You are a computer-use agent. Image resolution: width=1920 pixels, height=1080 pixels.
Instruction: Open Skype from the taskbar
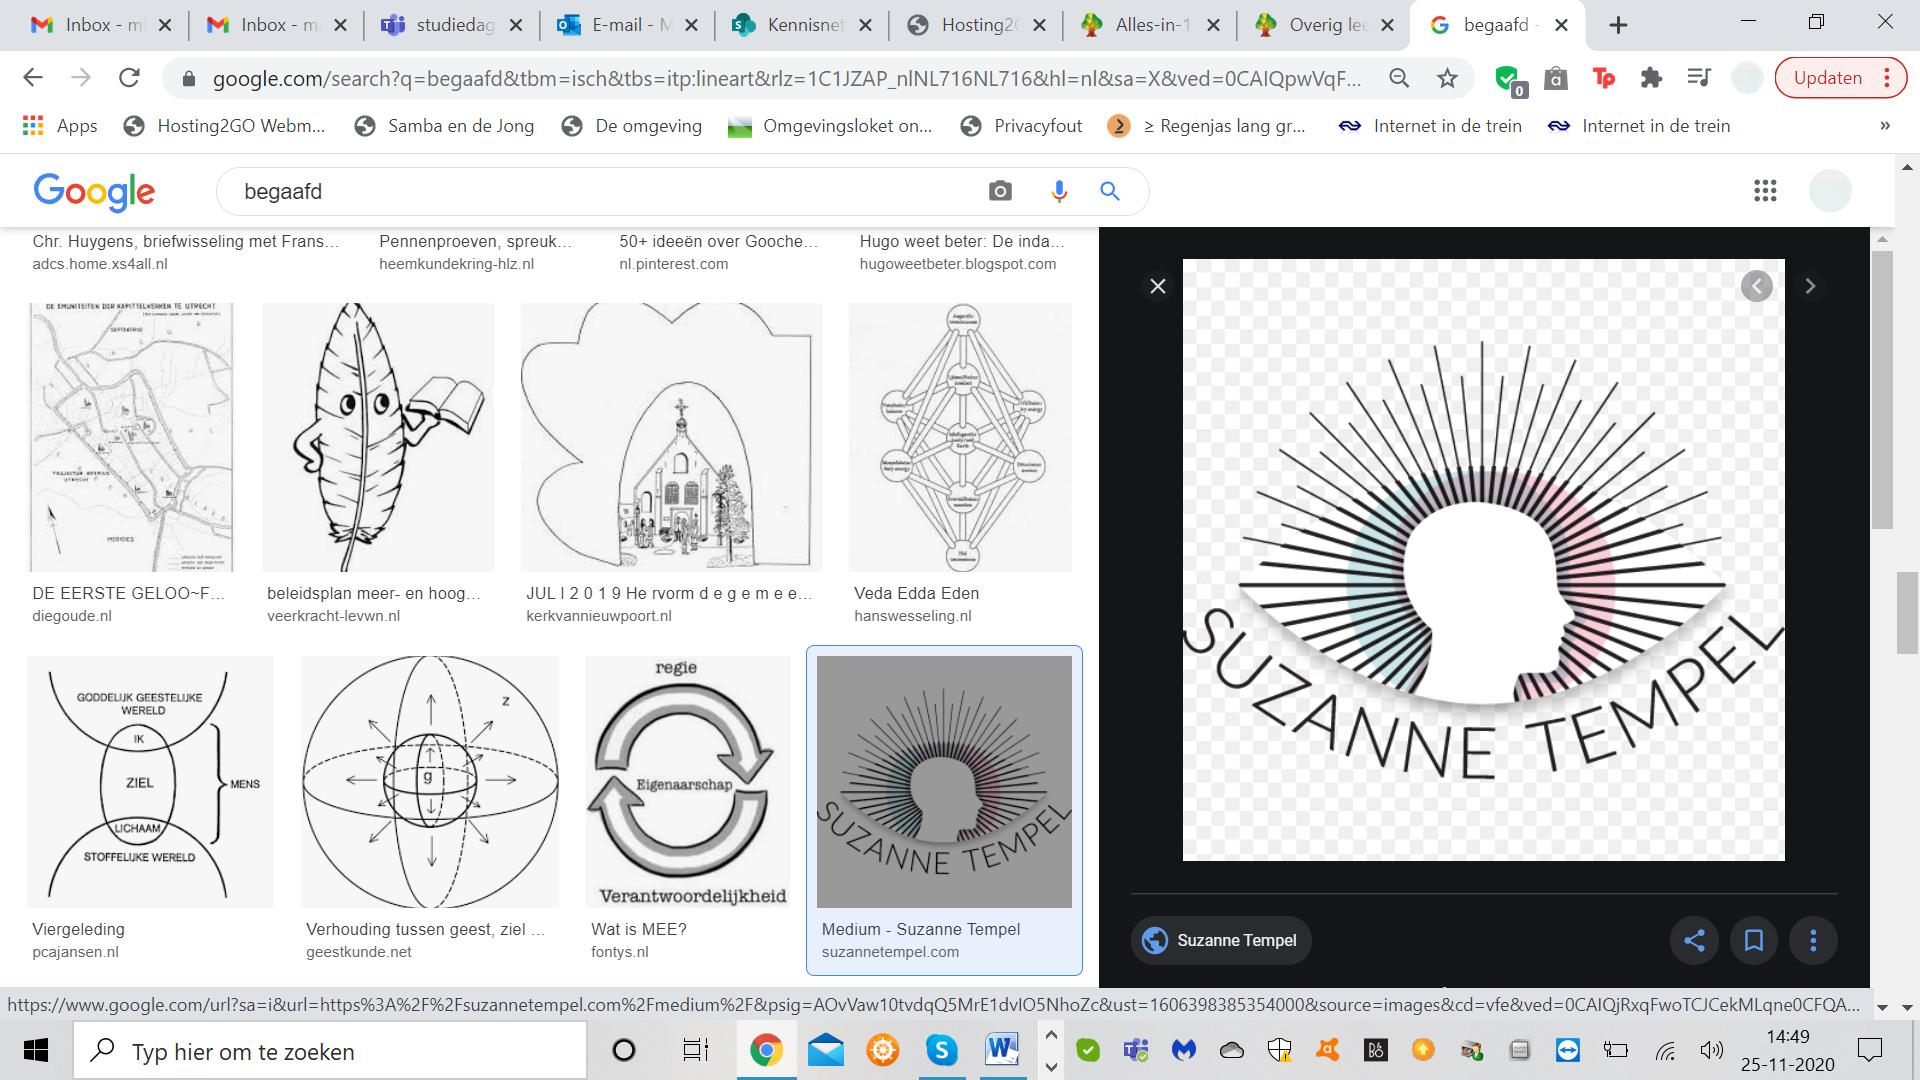942,1051
